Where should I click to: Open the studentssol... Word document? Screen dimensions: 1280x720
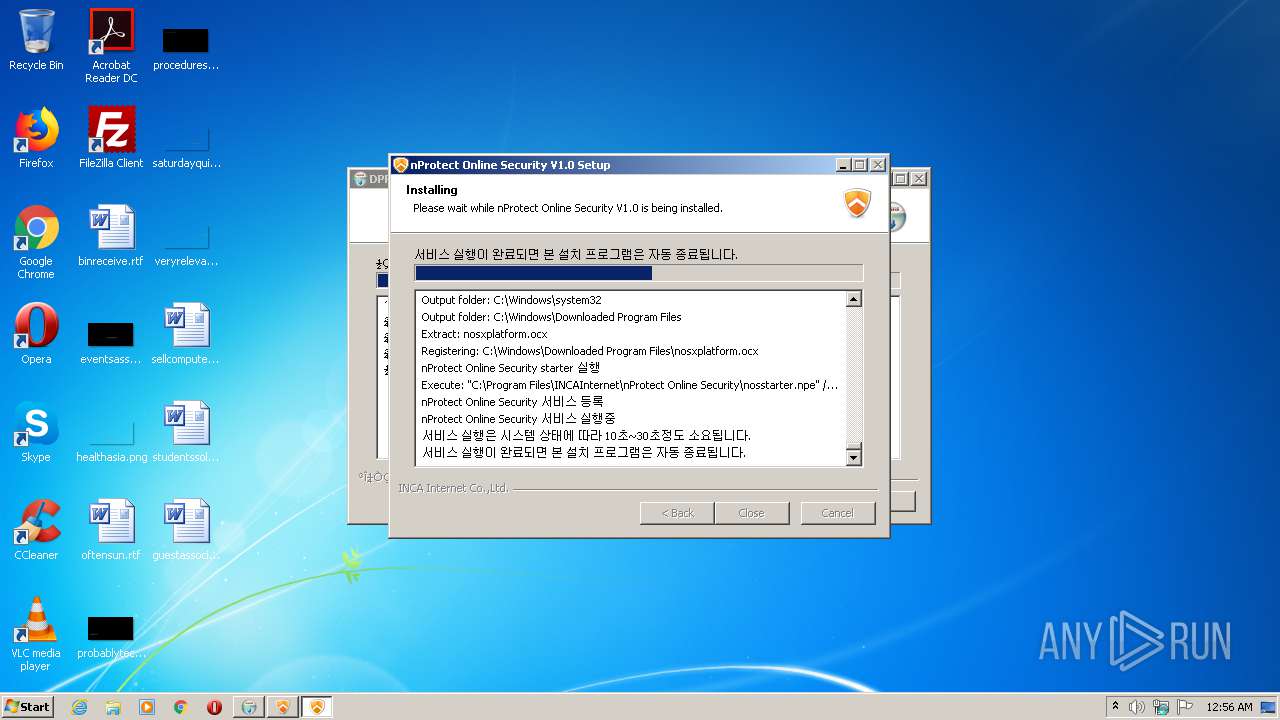pos(186,432)
